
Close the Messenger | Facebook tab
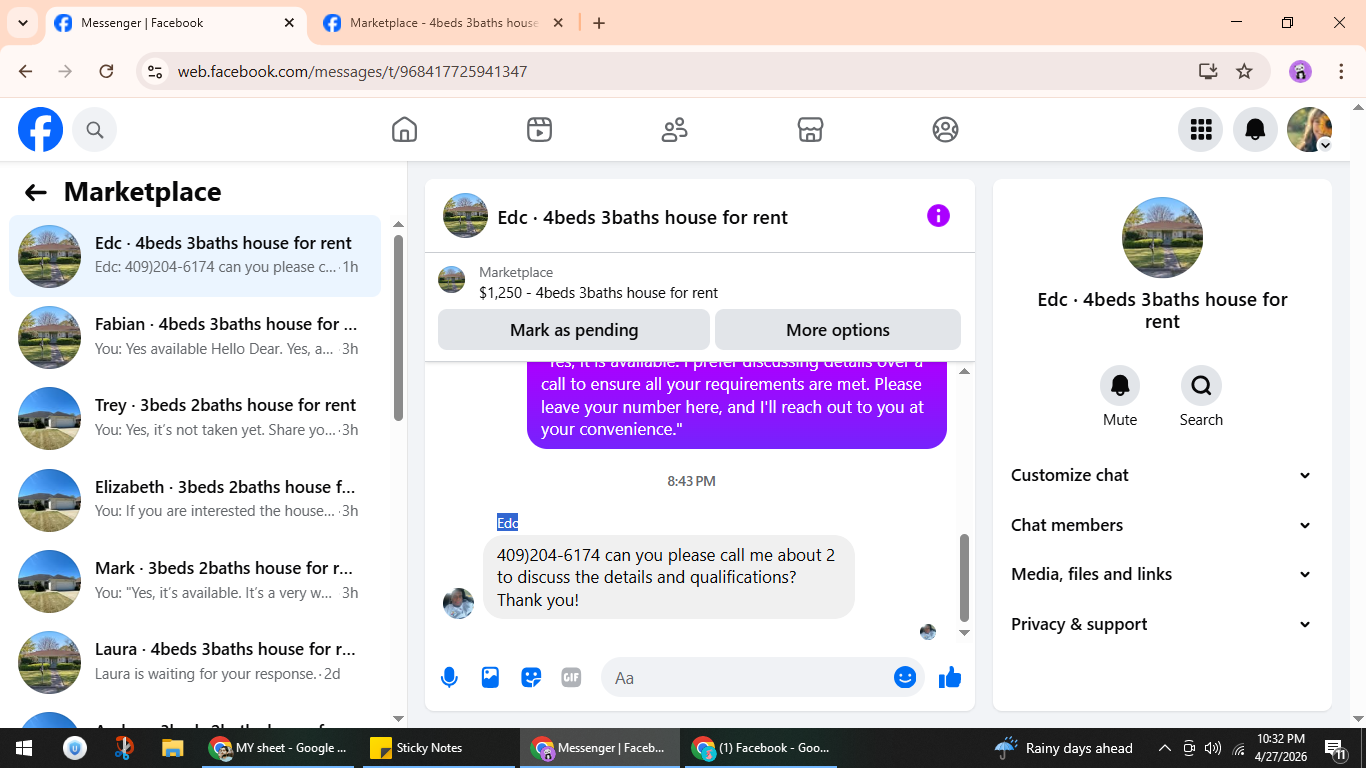click(x=288, y=23)
